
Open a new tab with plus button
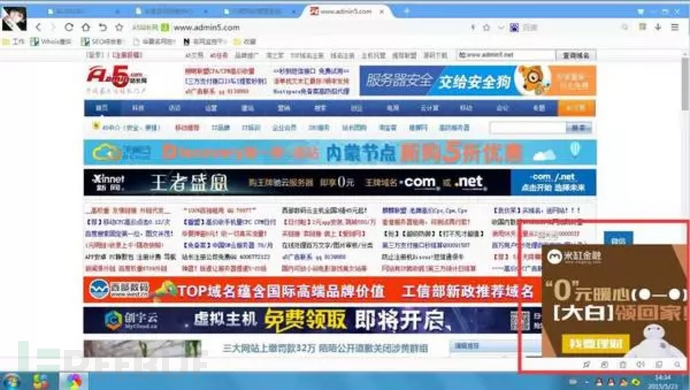407,11
